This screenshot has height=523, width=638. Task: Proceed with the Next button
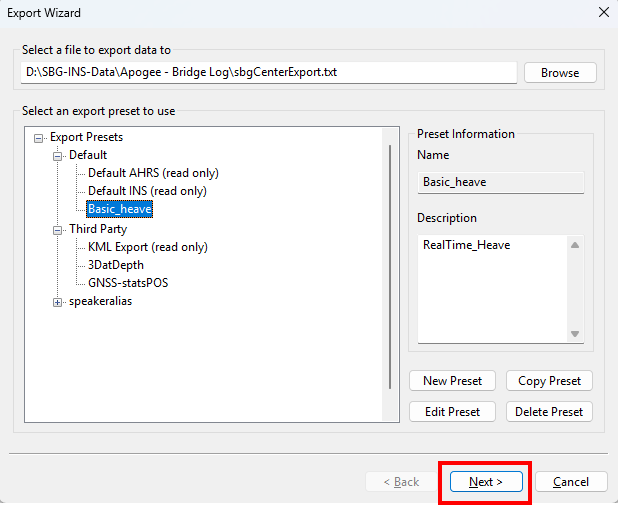[485, 482]
